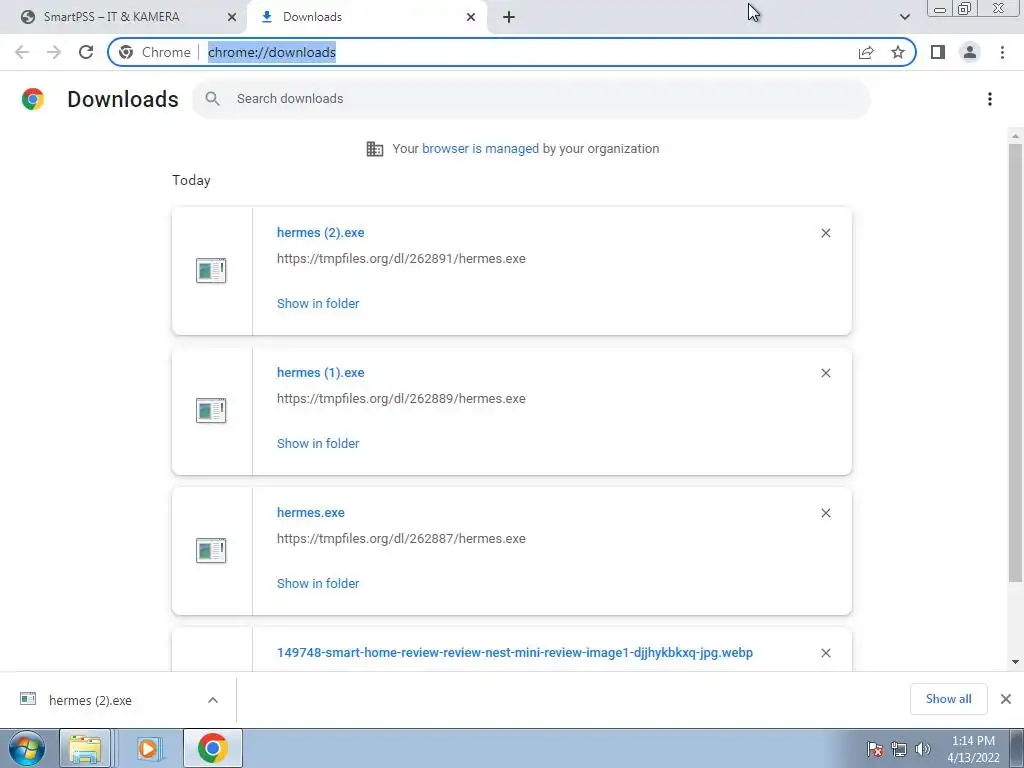Remove hermes.exe from the downloads list
Screen dimensions: 1024x768
pyautogui.click(x=825, y=513)
